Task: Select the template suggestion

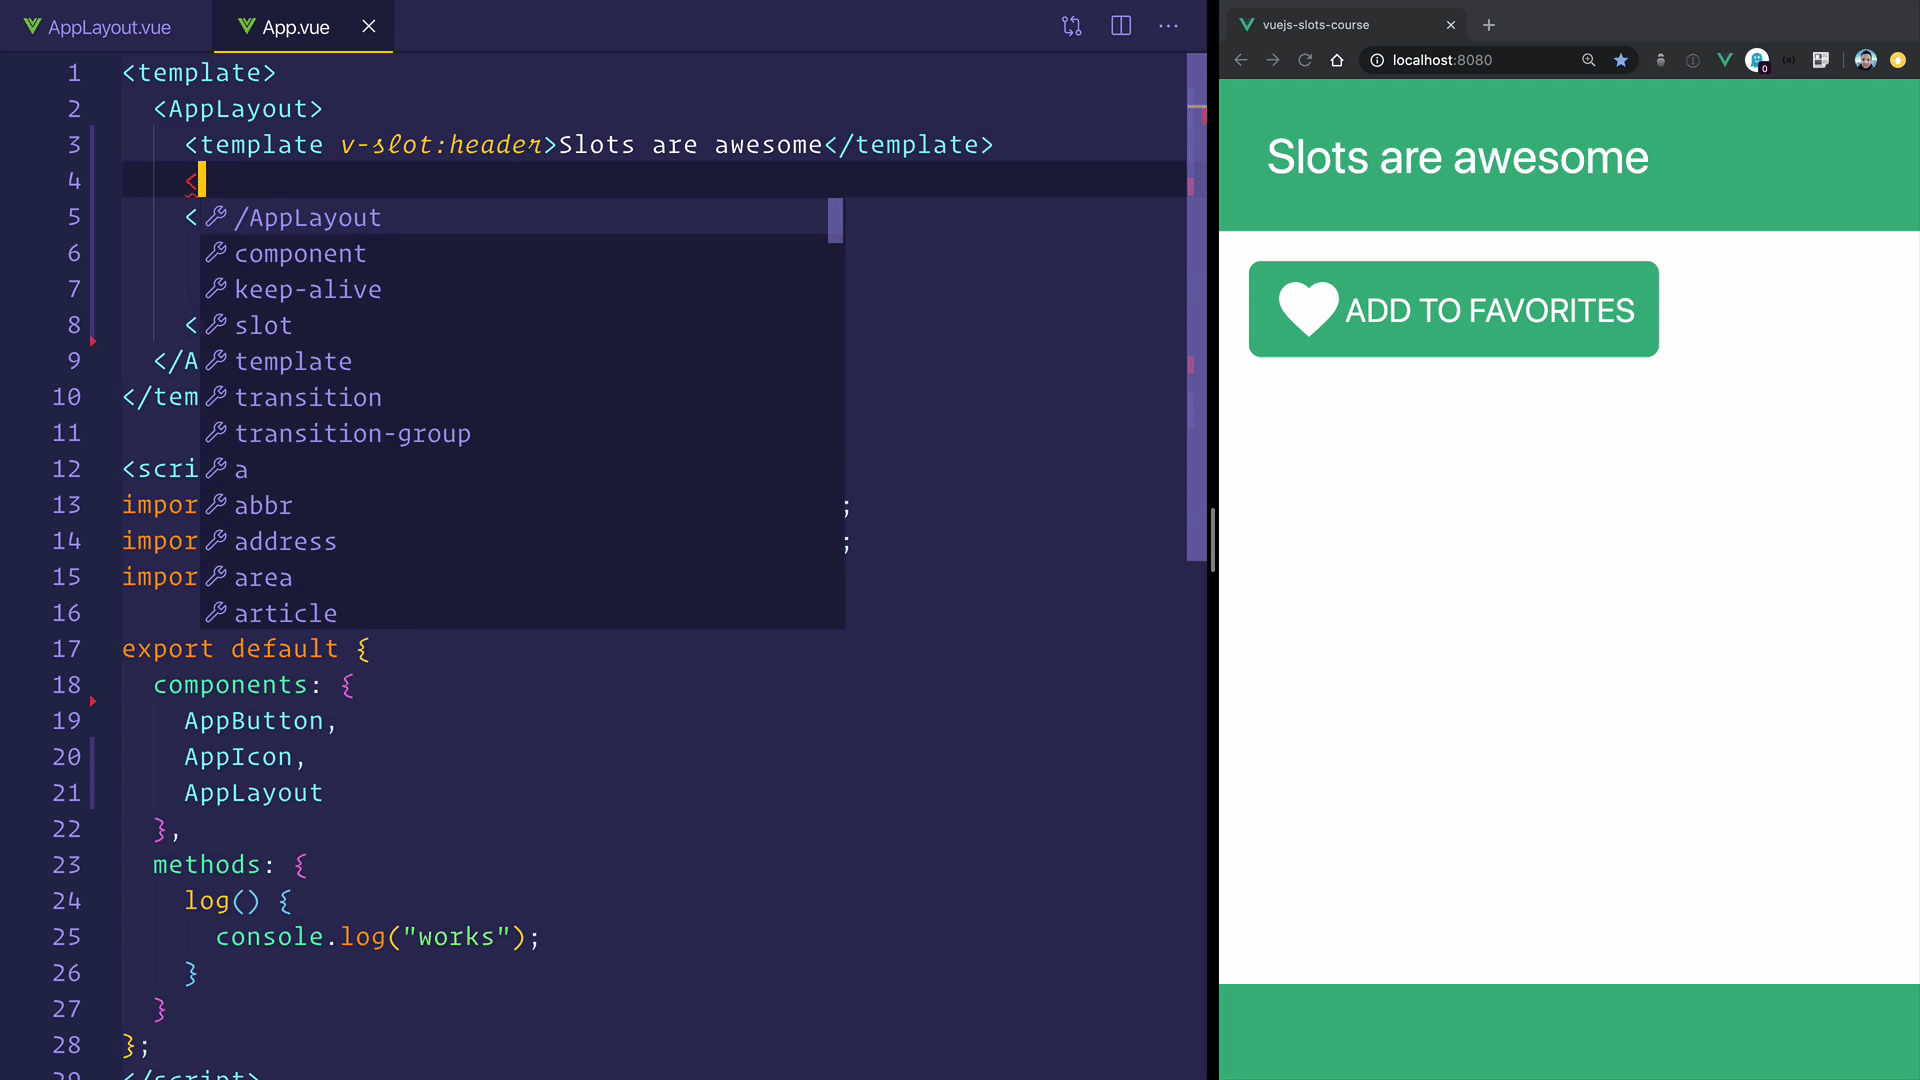Action: point(514,361)
